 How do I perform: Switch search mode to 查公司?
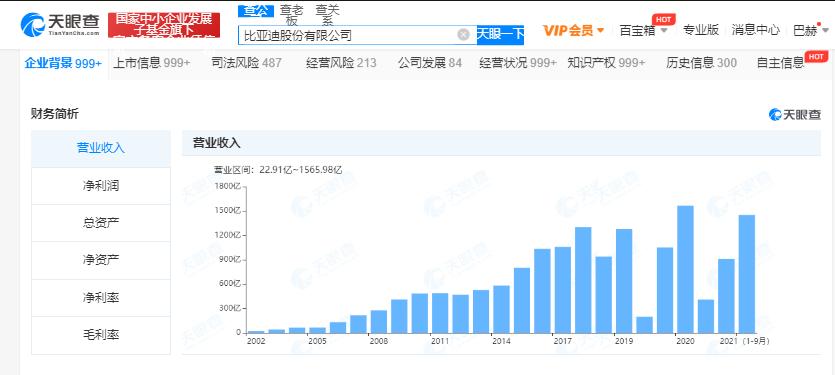256,10
